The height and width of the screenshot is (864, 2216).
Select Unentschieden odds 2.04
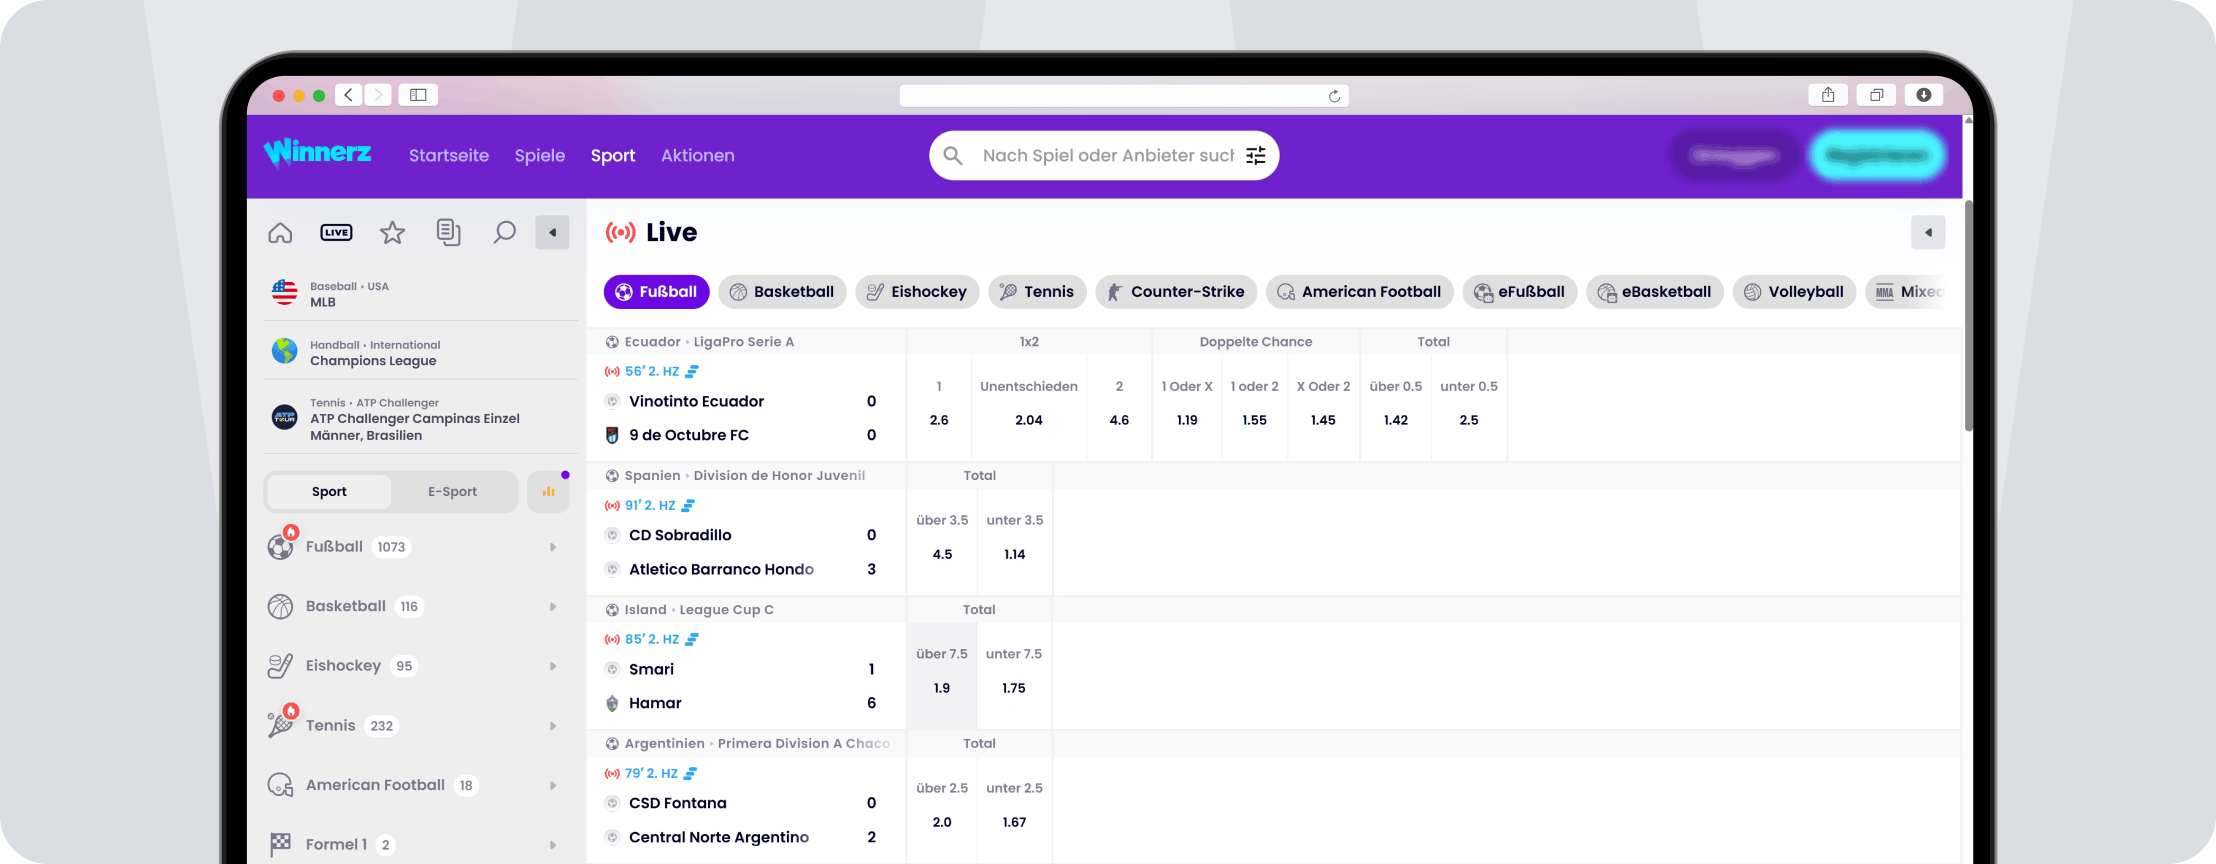click(1029, 408)
